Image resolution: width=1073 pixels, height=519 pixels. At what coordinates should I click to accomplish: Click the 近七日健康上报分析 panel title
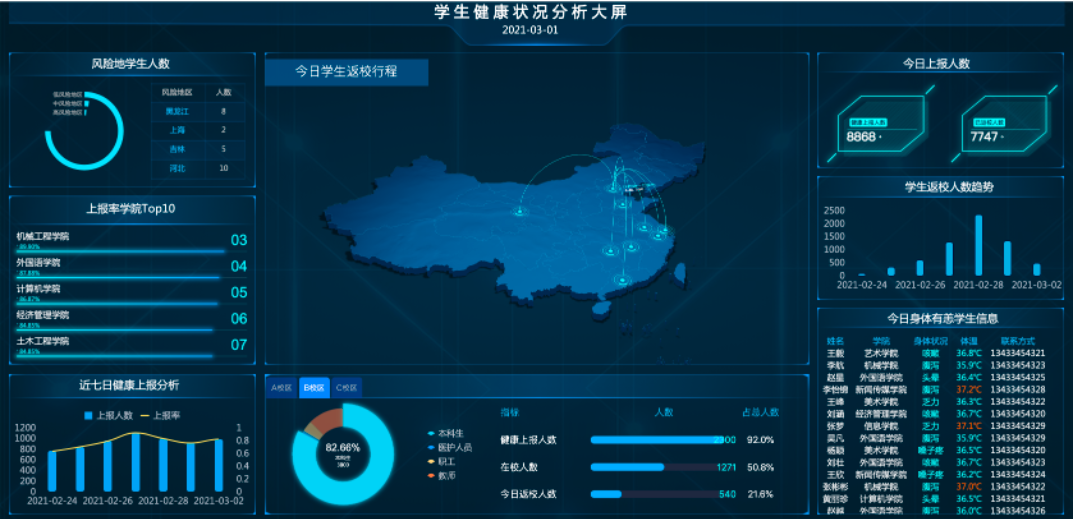(129, 385)
